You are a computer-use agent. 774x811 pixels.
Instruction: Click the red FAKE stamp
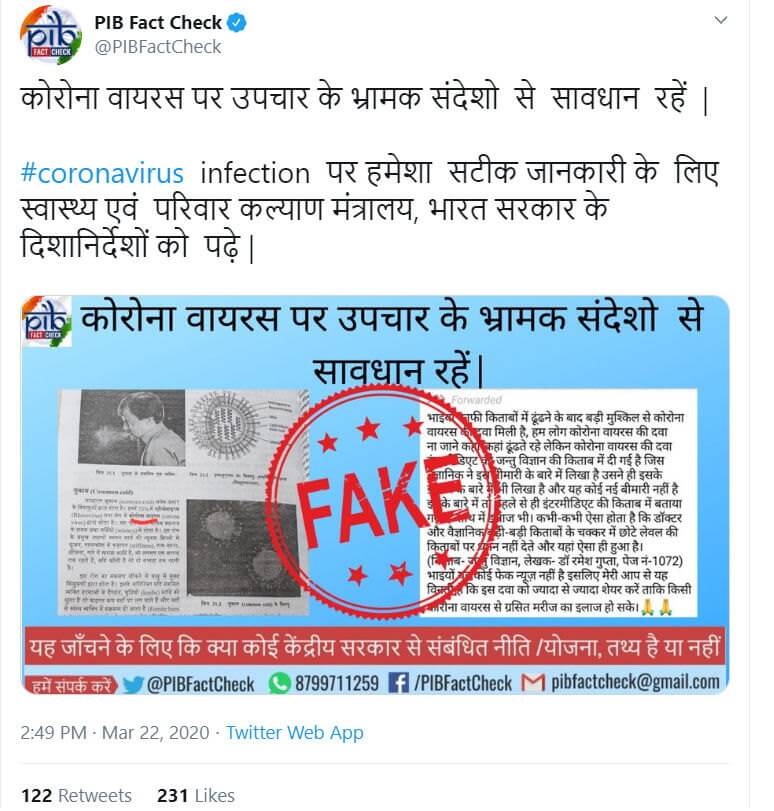click(374, 500)
